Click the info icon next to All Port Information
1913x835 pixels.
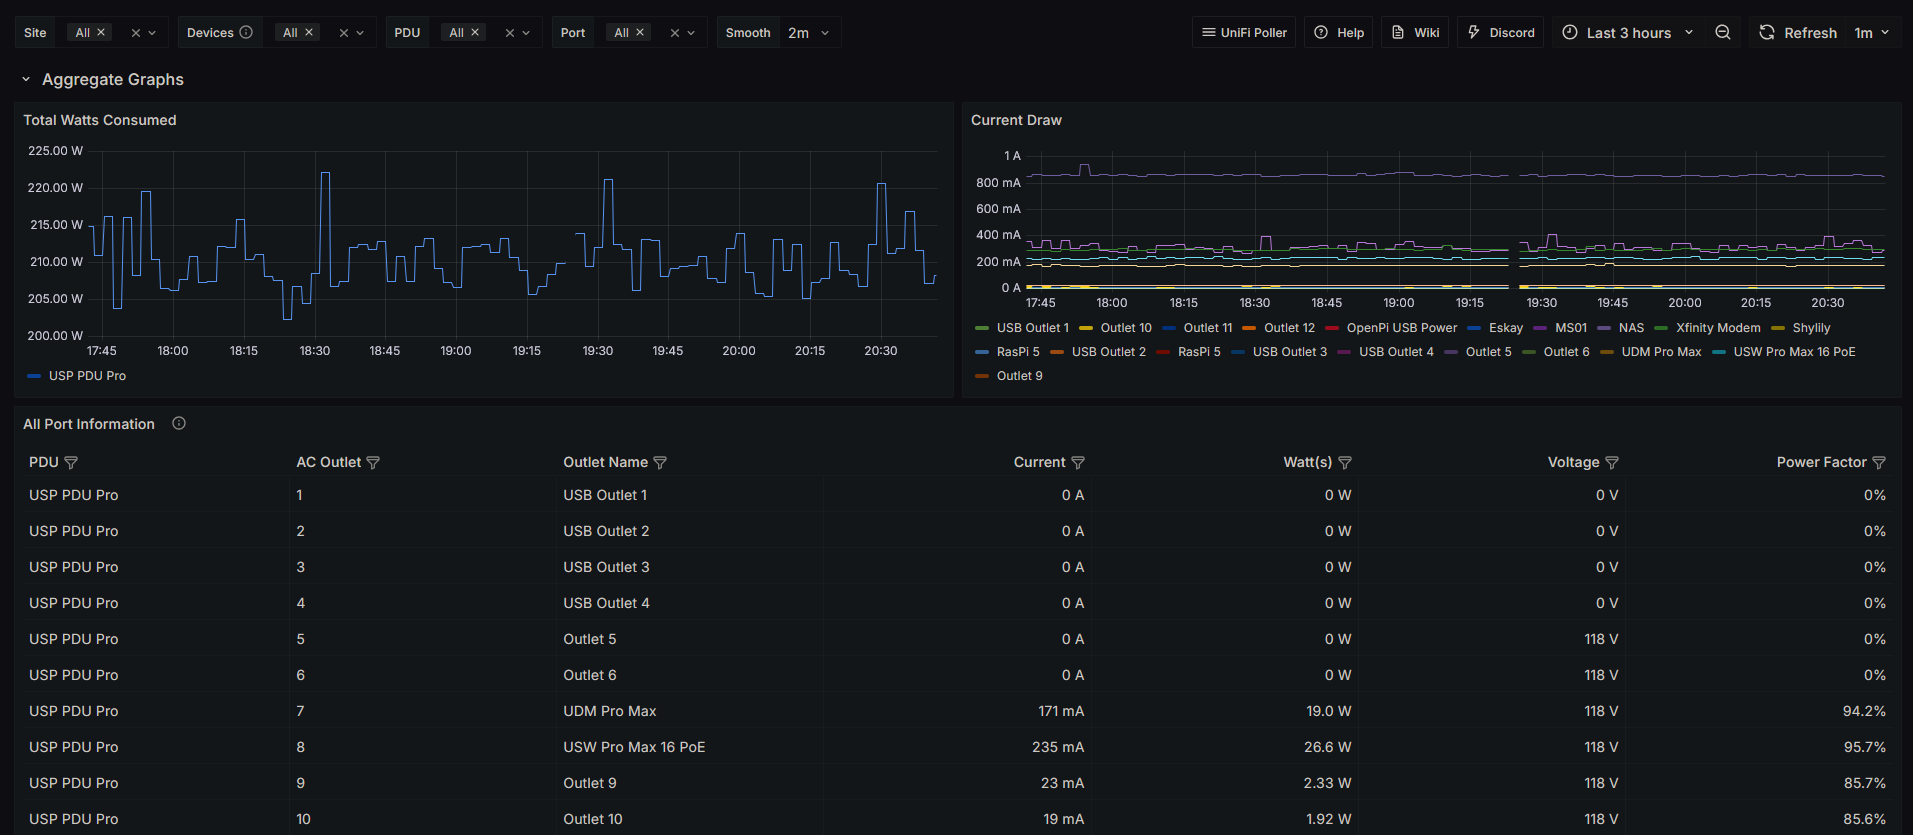click(x=179, y=424)
